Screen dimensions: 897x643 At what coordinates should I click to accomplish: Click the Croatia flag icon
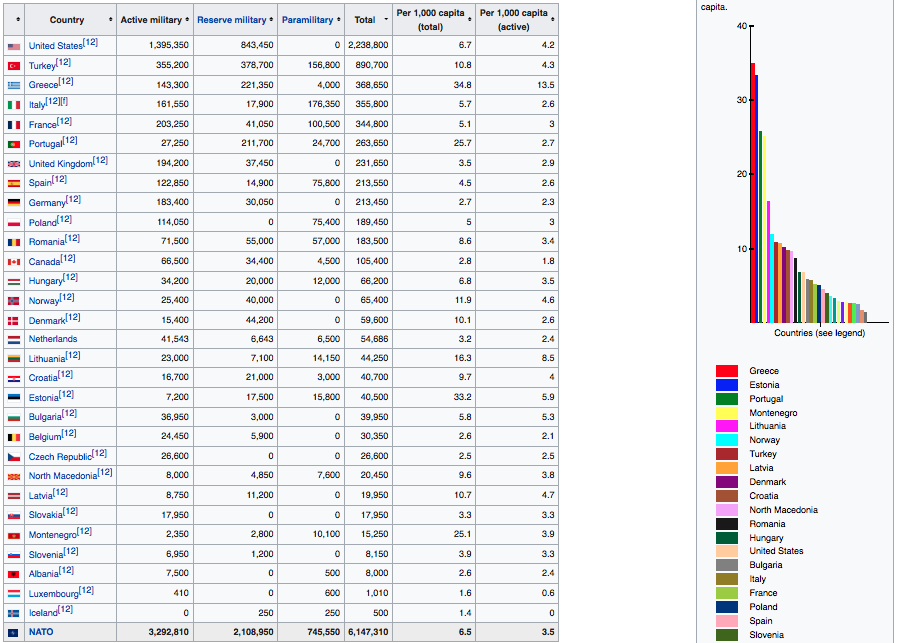tap(14, 378)
